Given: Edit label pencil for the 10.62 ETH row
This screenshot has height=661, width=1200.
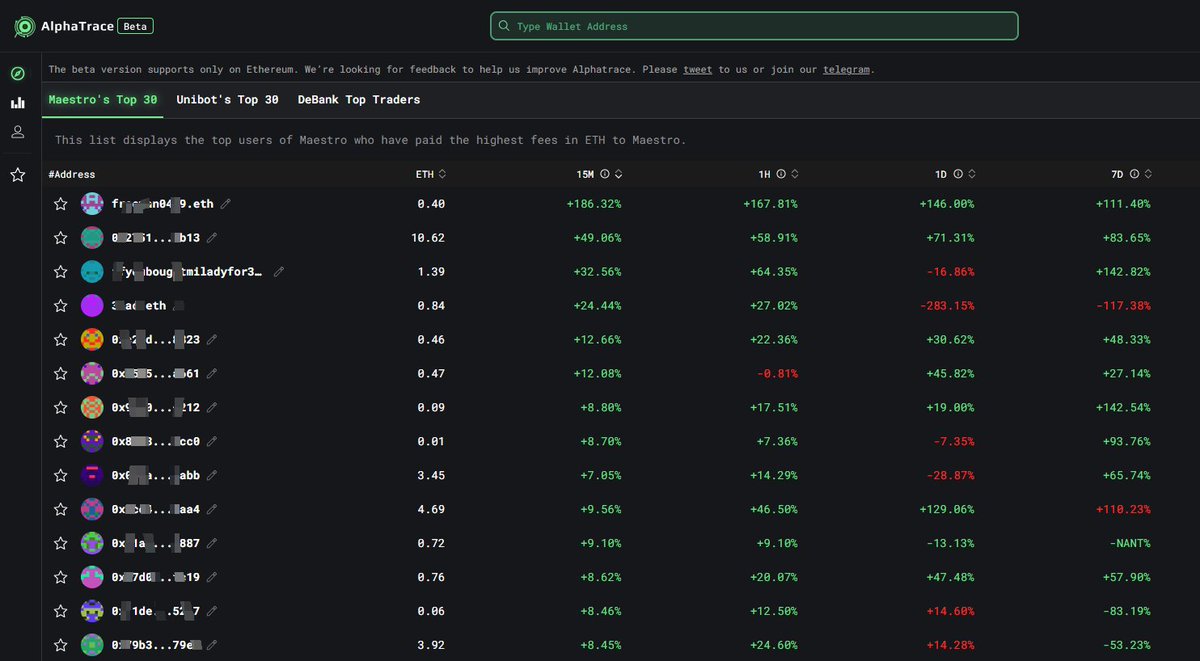Looking at the screenshot, I should pos(212,238).
